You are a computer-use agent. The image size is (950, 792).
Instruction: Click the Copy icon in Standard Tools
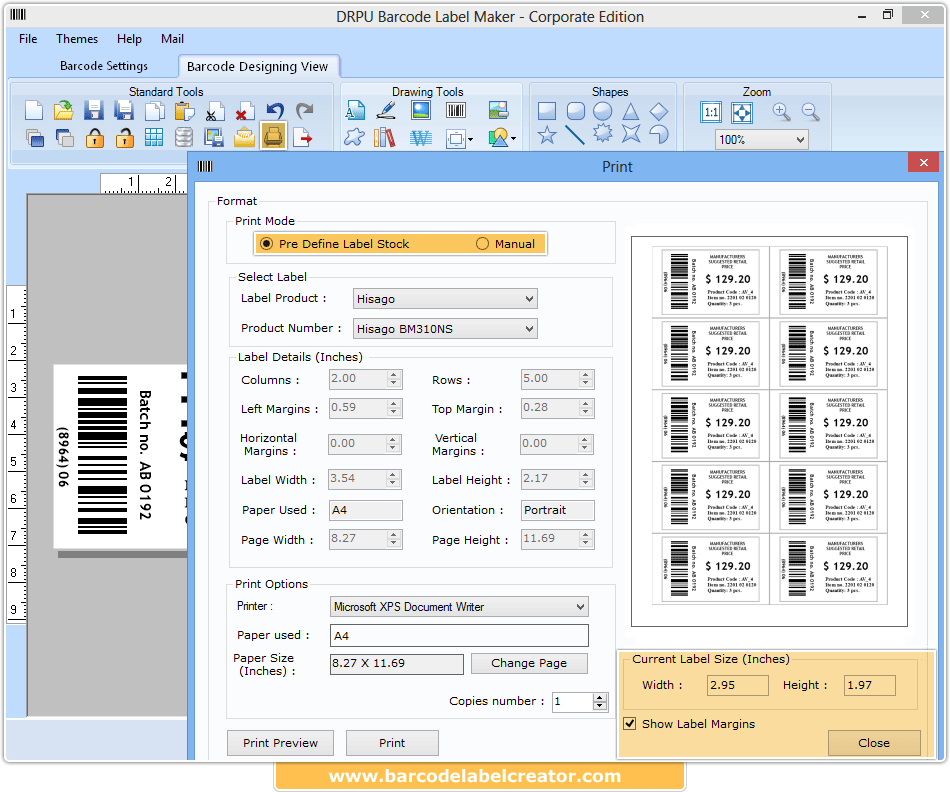(x=154, y=111)
